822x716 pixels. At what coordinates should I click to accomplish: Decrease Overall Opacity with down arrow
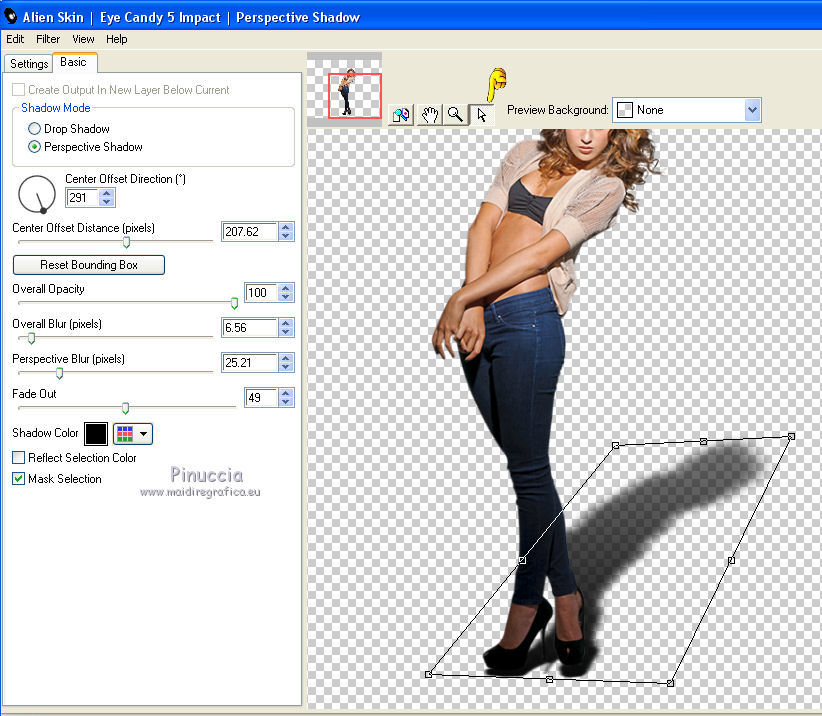click(x=286, y=297)
